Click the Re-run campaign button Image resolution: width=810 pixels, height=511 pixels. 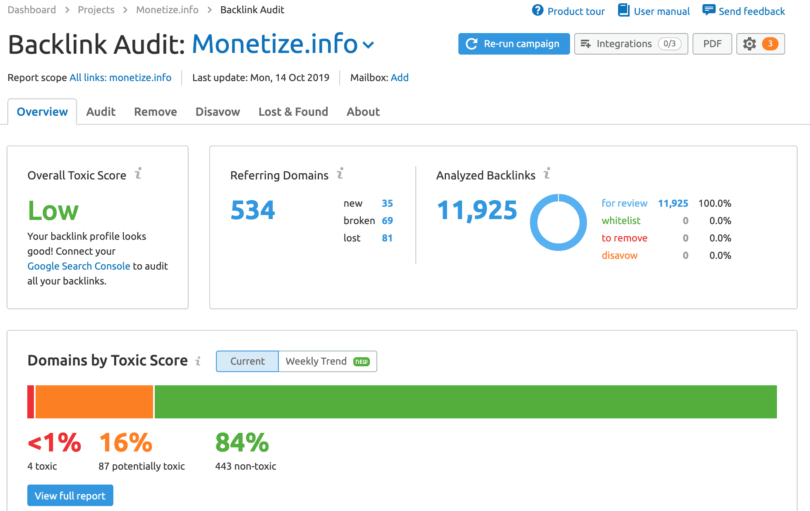514,44
